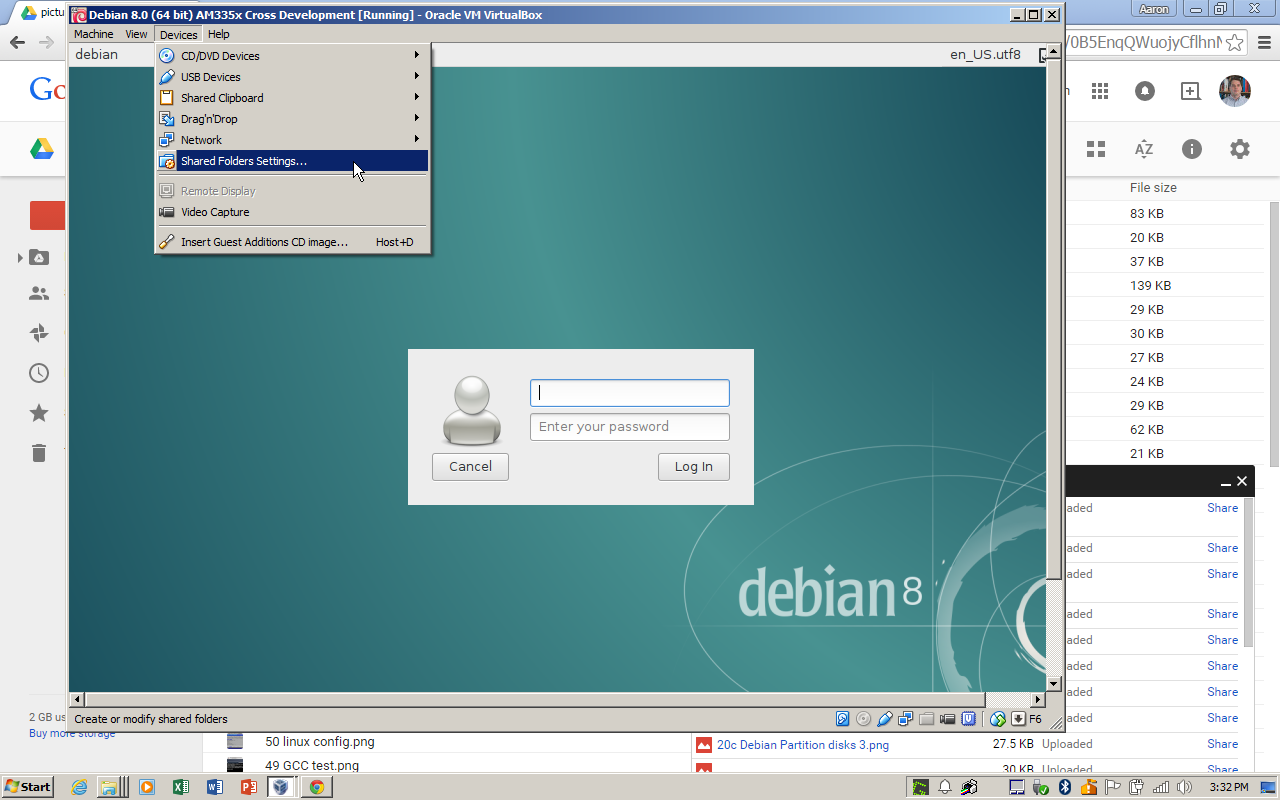
Task: Click the network adapters status icon
Action: click(905, 718)
